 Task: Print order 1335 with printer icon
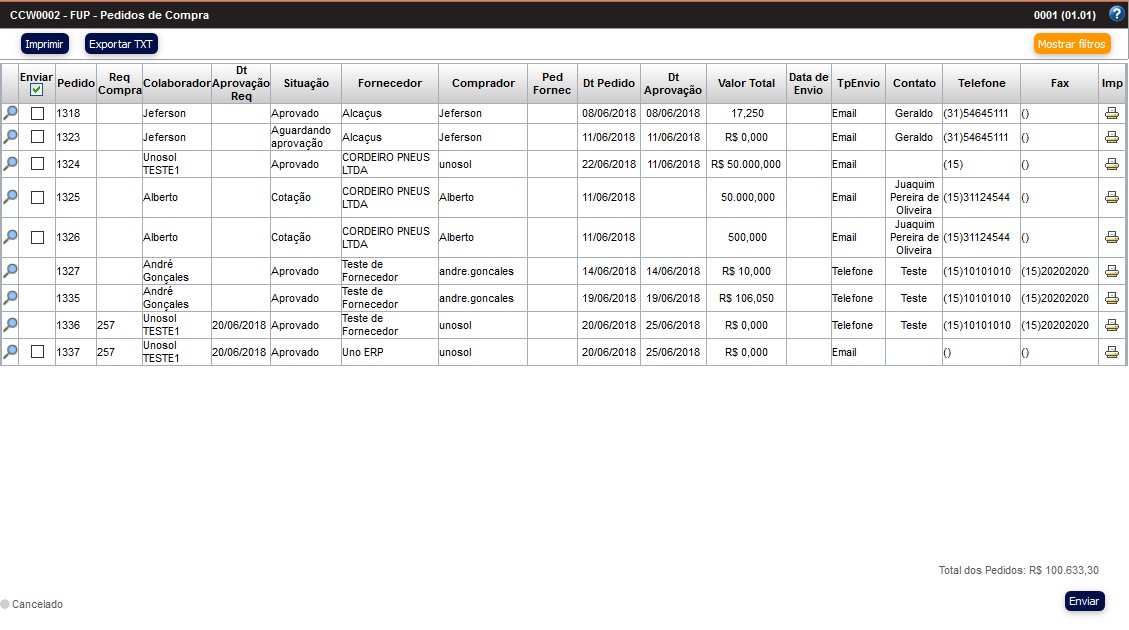(x=1111, y=298)
